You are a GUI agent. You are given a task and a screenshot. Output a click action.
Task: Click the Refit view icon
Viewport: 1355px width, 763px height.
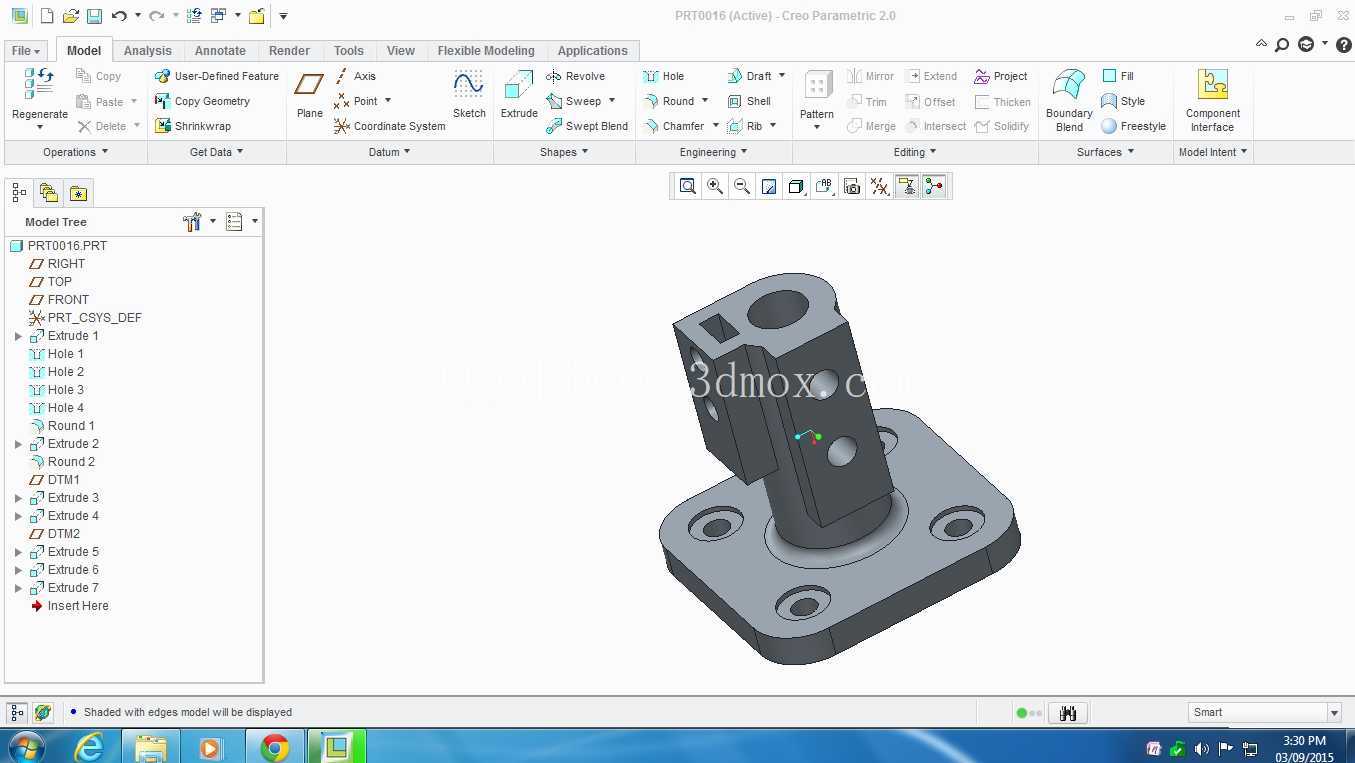coord(687,186)
